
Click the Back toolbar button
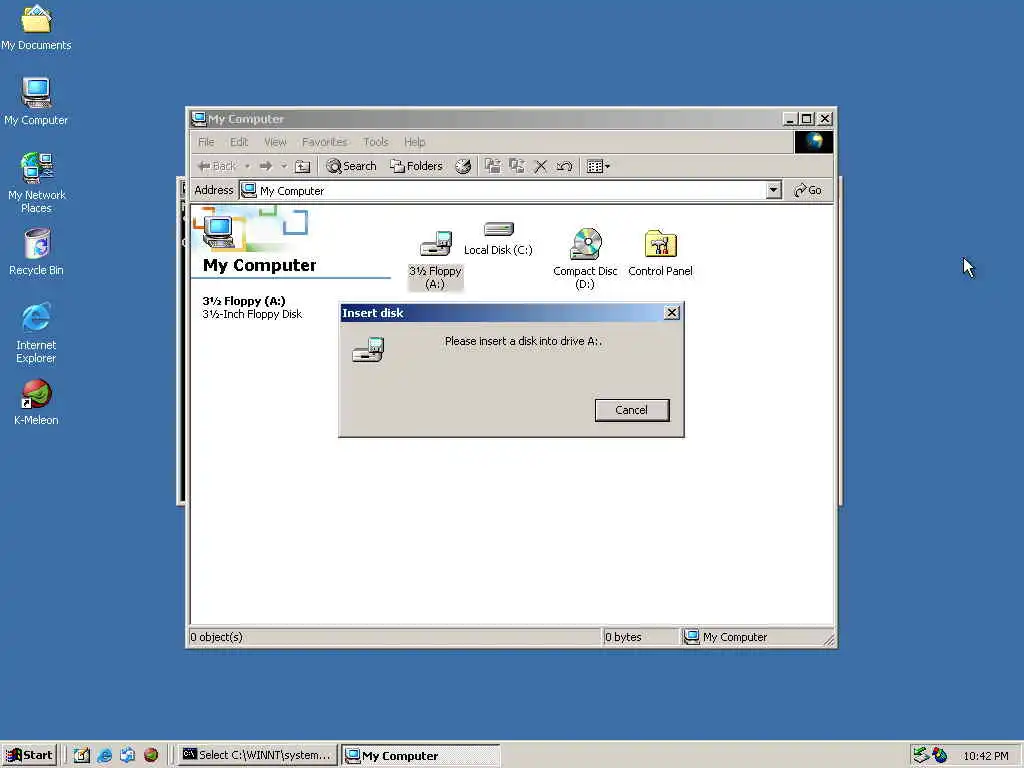(217, 167)
